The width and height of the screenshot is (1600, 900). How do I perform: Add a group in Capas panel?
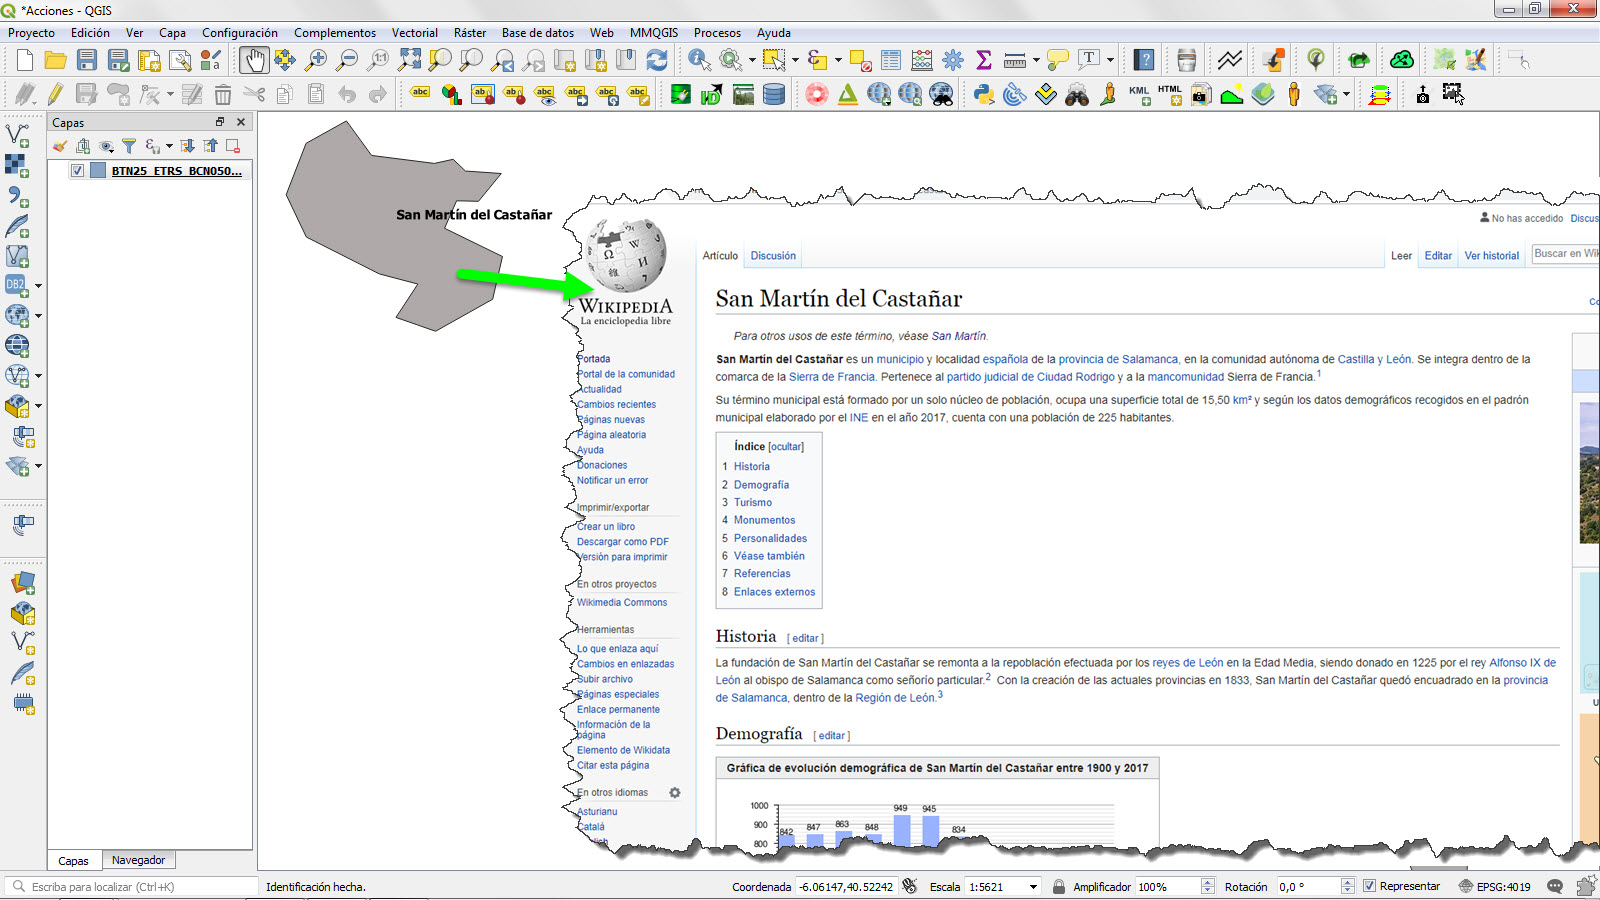(x=83, y=146)
